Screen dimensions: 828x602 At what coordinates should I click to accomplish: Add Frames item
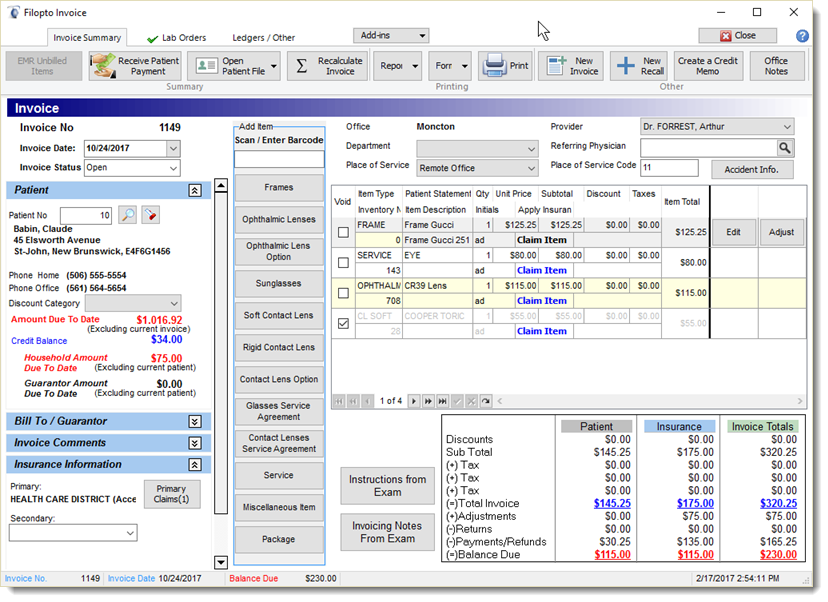pos(279,187)
